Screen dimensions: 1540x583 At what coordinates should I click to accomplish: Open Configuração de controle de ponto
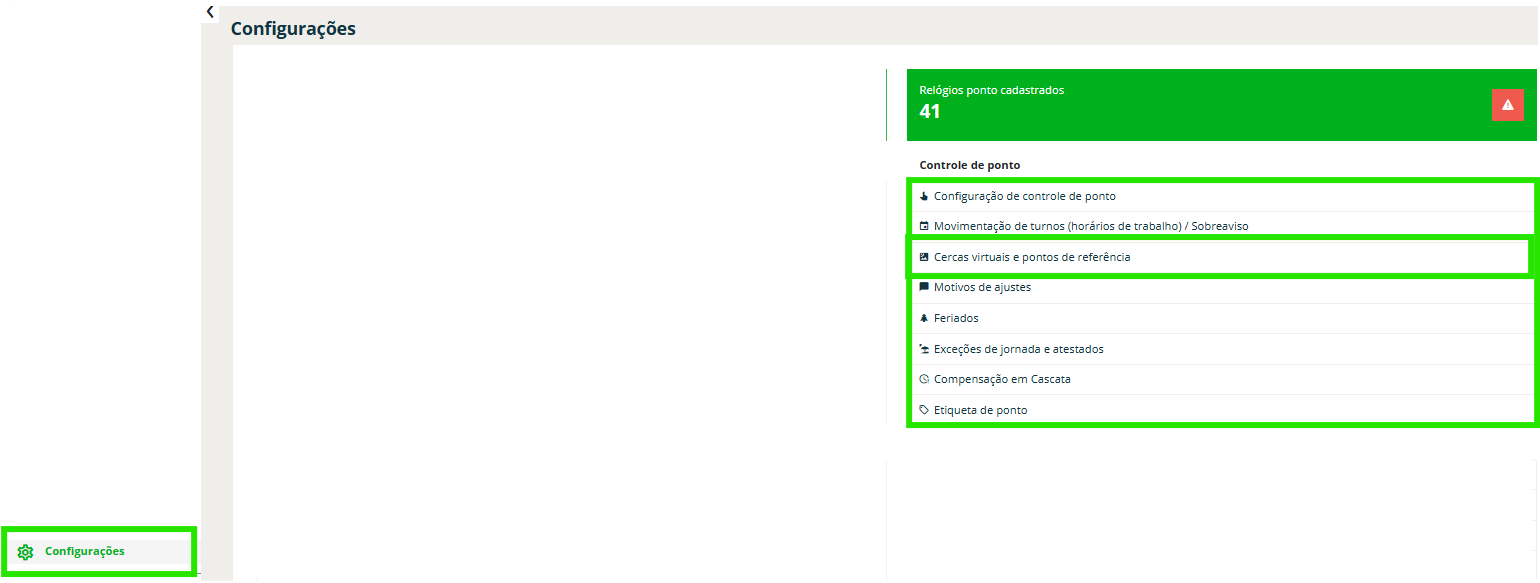click(1024, 196)
